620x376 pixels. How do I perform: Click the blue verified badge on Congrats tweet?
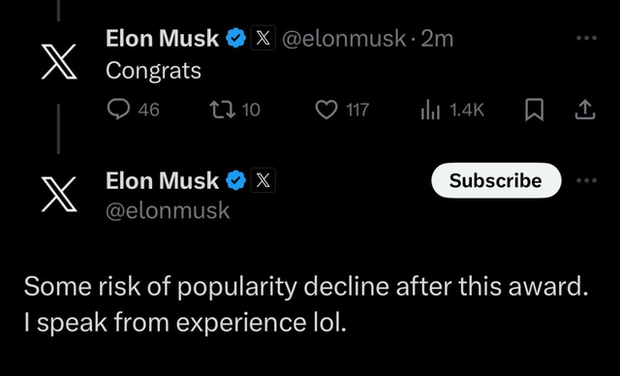coord(236,38)
